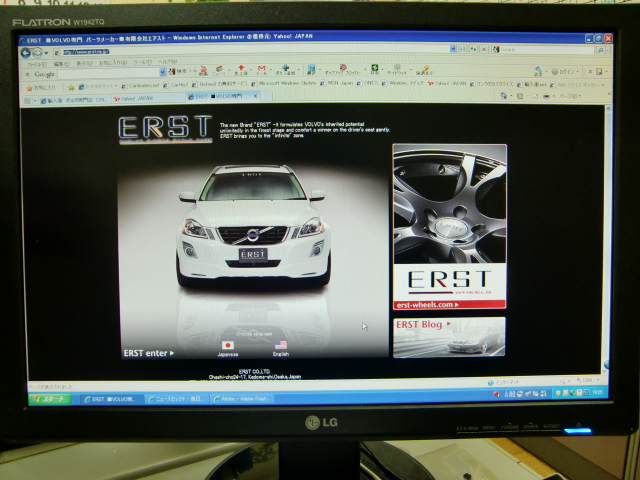The image size is (640, 480).
Task: Open the お気に入り(A) menu
Action: click(x=113, y=63)
